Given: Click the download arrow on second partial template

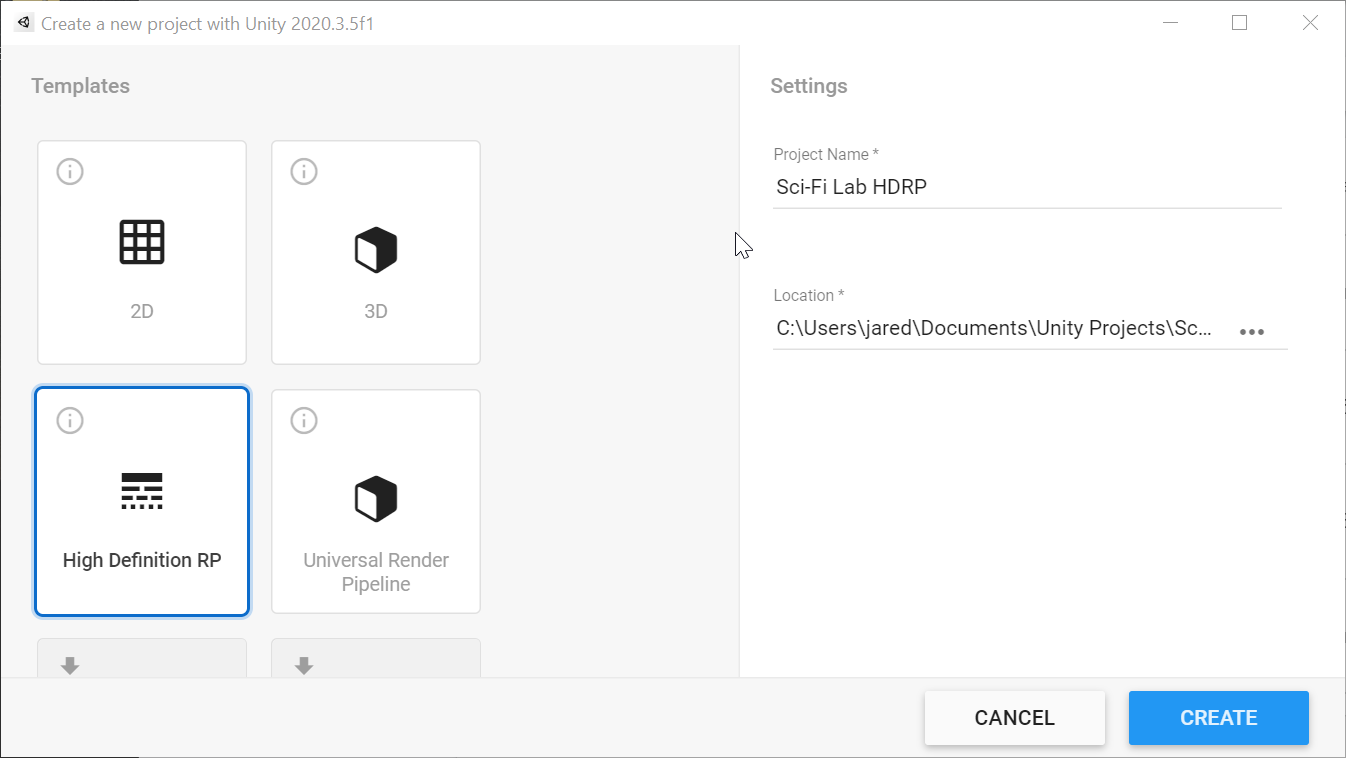Looking at the screenshot, I should click(304, 666).
